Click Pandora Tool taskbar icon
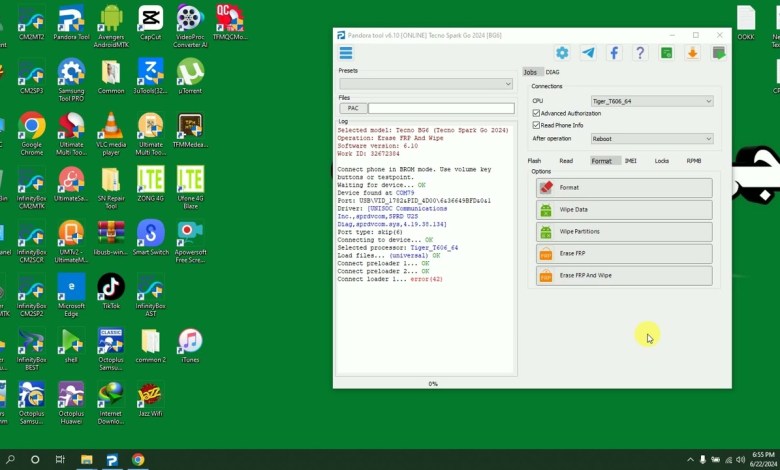 pyautogui.click(x=112, y=460)
